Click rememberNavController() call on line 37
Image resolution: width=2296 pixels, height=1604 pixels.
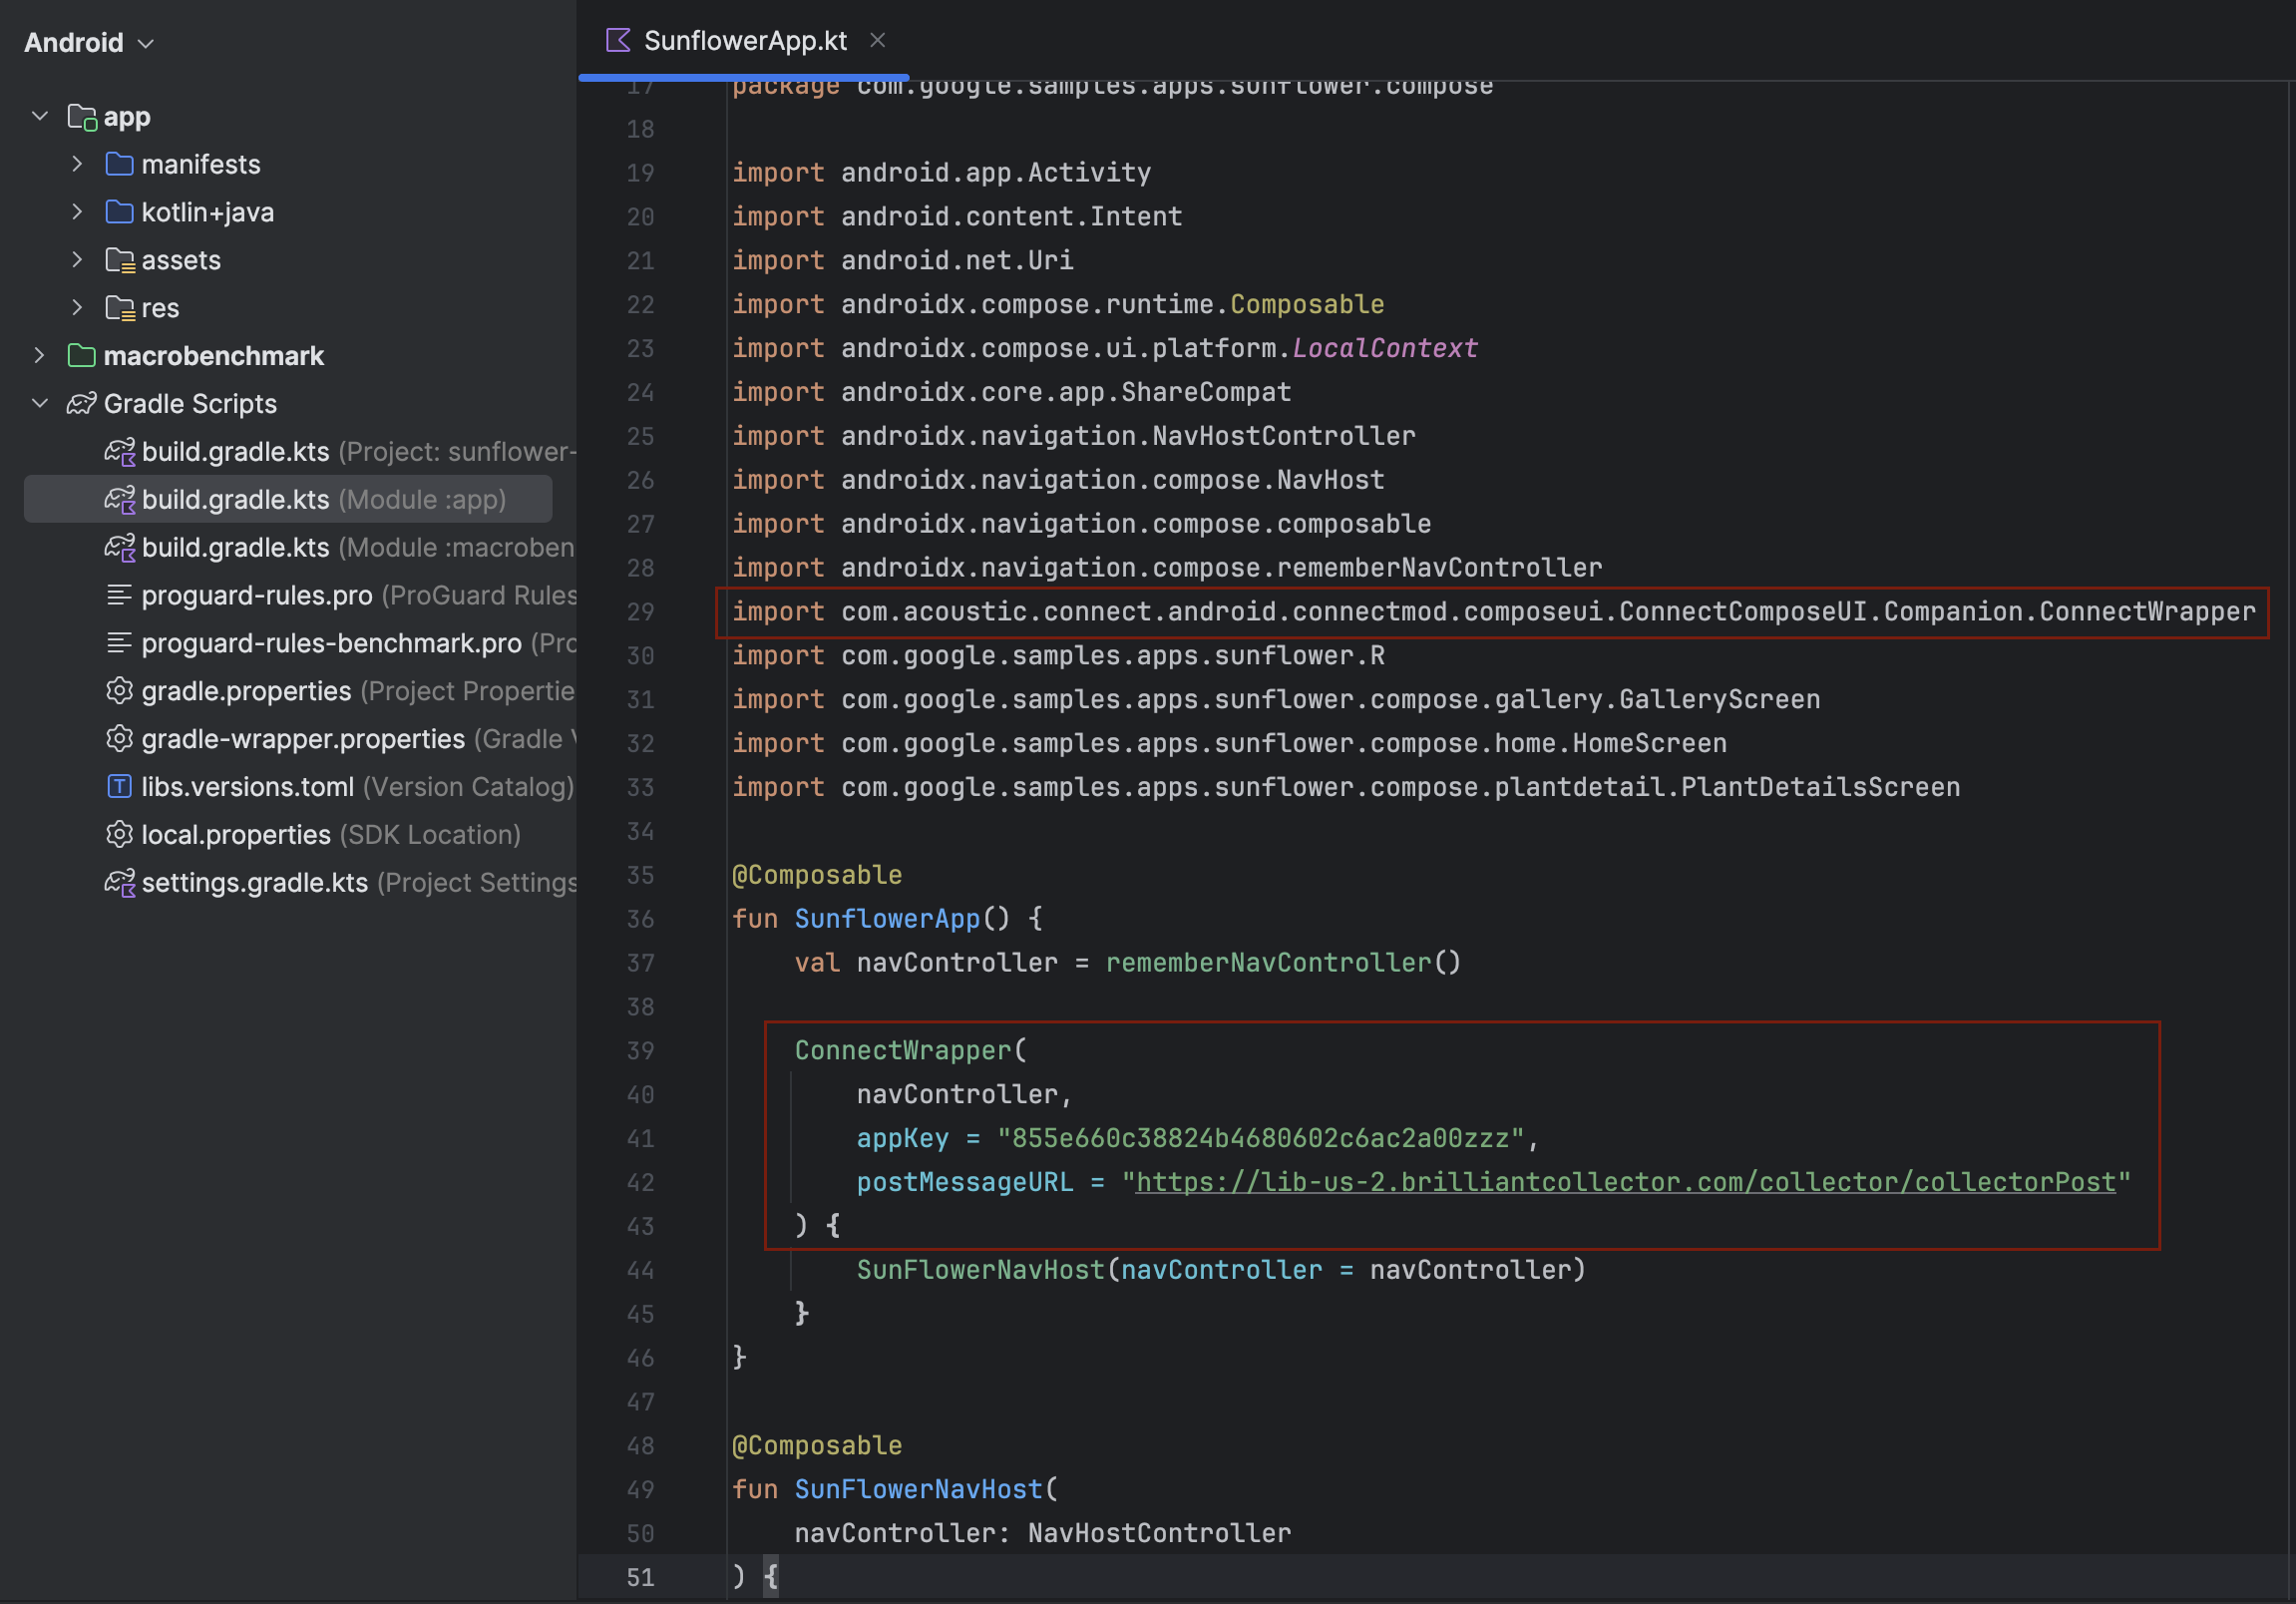[1283, 963]
